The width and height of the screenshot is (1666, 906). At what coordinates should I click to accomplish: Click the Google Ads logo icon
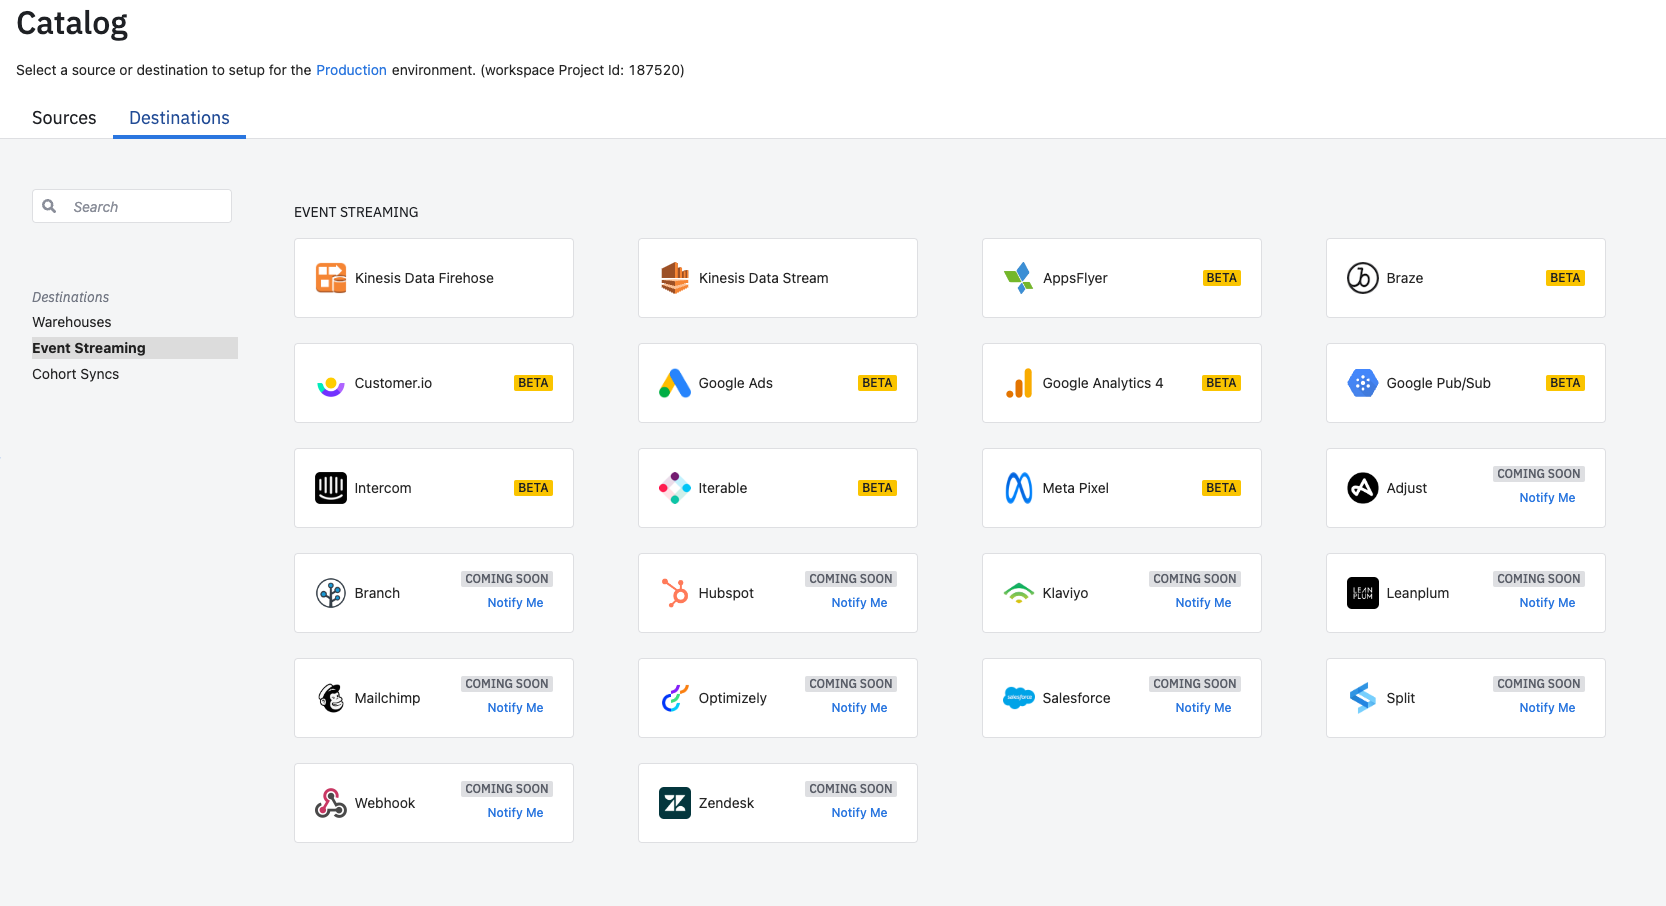675,383
